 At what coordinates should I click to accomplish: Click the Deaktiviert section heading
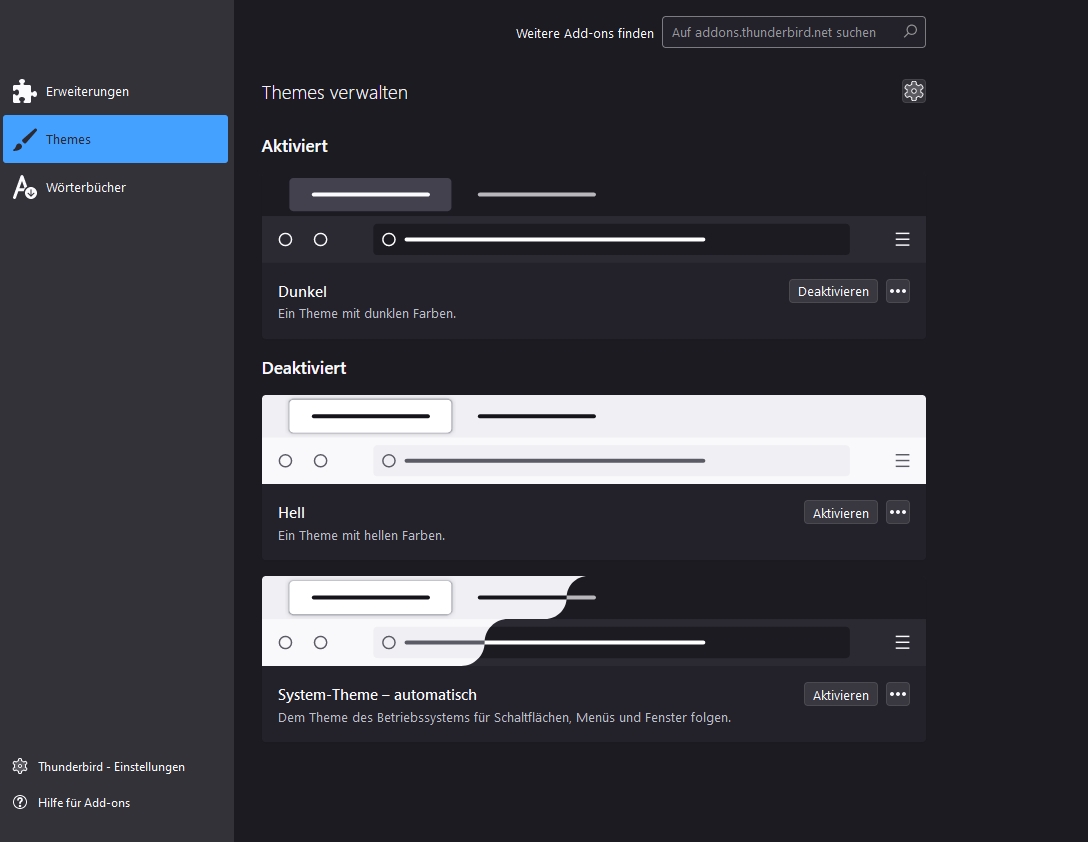(303, 368)
